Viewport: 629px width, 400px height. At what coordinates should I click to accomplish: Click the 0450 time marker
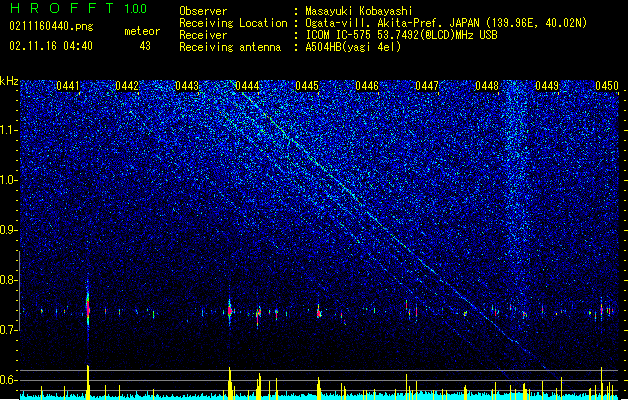coord(607,86)
